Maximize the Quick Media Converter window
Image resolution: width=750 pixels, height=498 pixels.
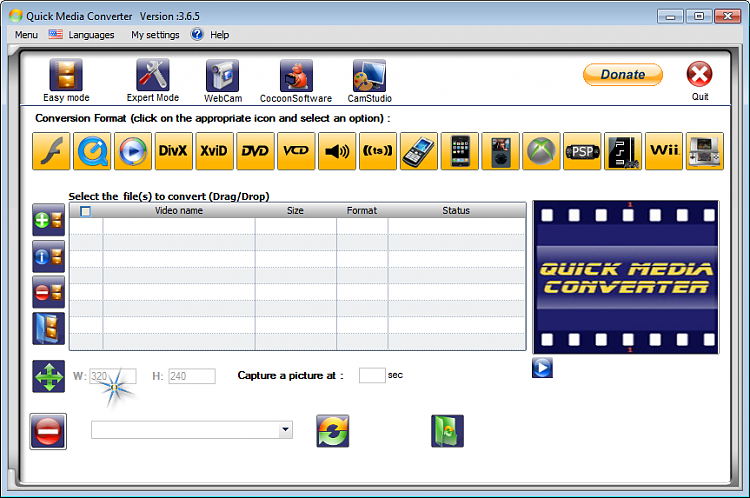699,17
